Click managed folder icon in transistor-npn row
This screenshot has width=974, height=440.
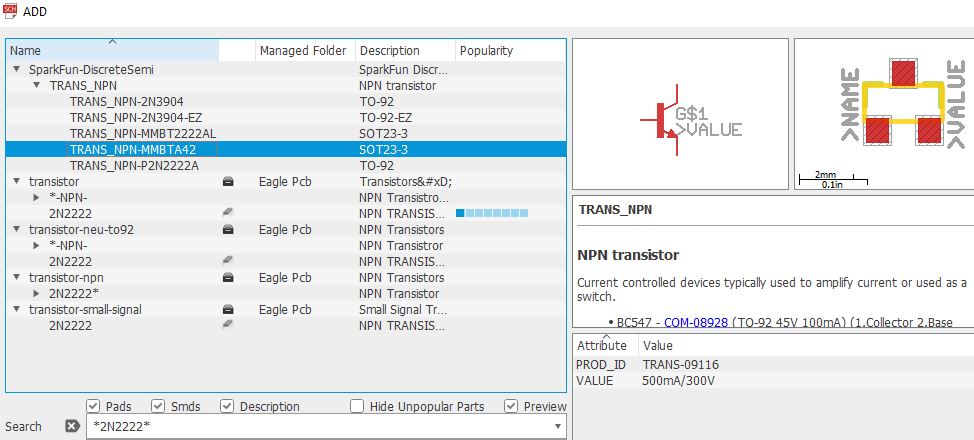228,278
